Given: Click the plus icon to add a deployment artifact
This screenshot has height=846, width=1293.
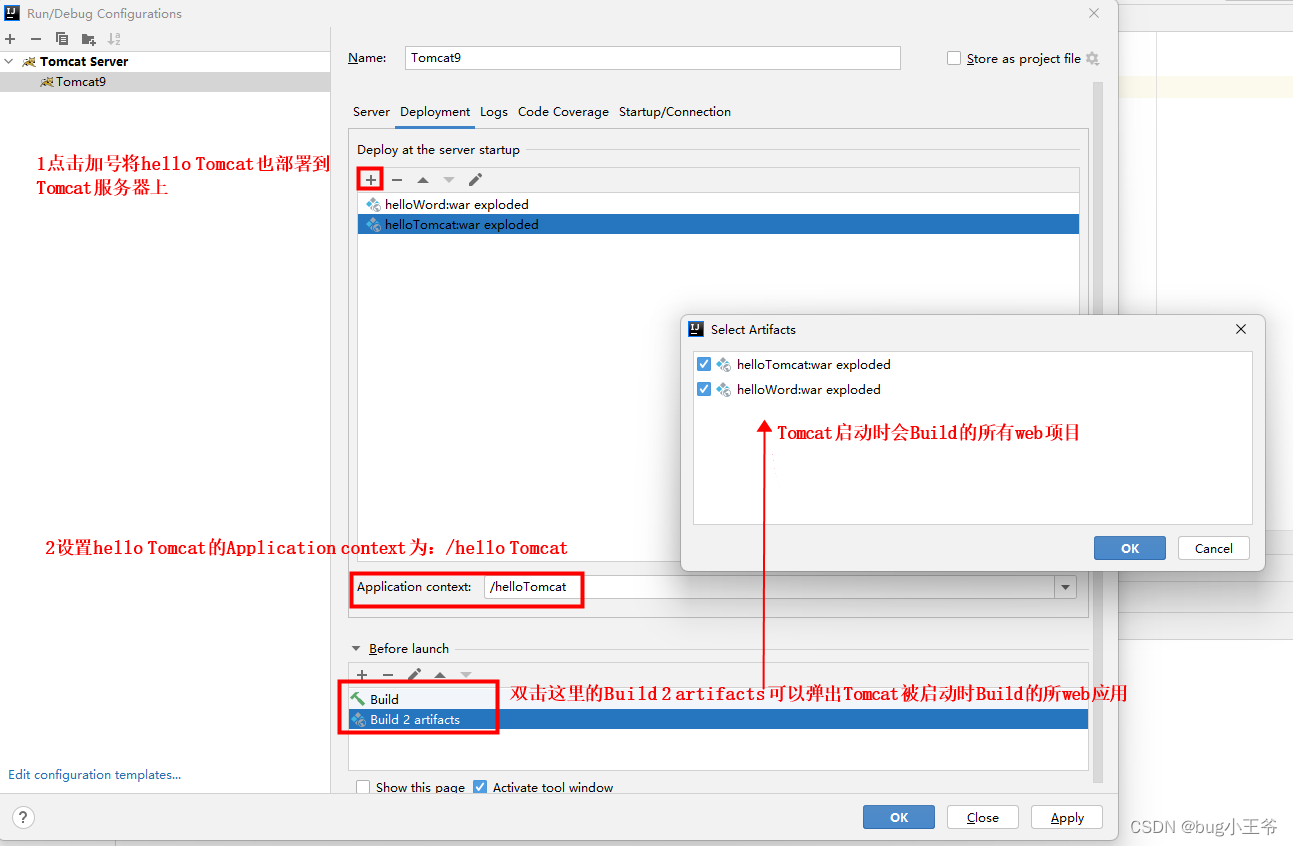Looking at the screenshot, I should coord(370,178).
